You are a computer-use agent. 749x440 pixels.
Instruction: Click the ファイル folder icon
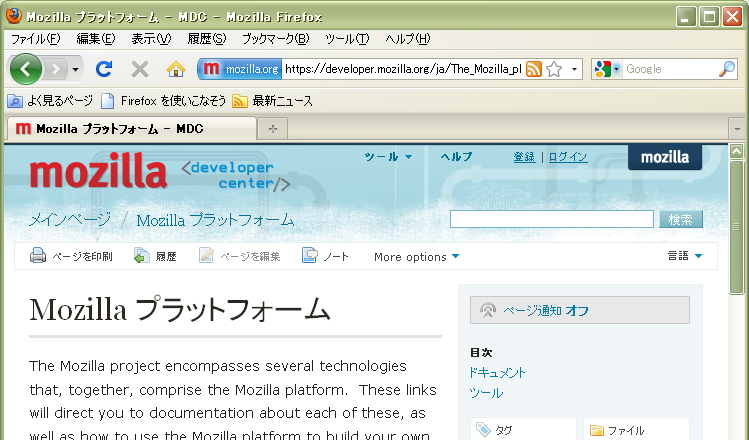pyautogui.click(x=597, y=430)
